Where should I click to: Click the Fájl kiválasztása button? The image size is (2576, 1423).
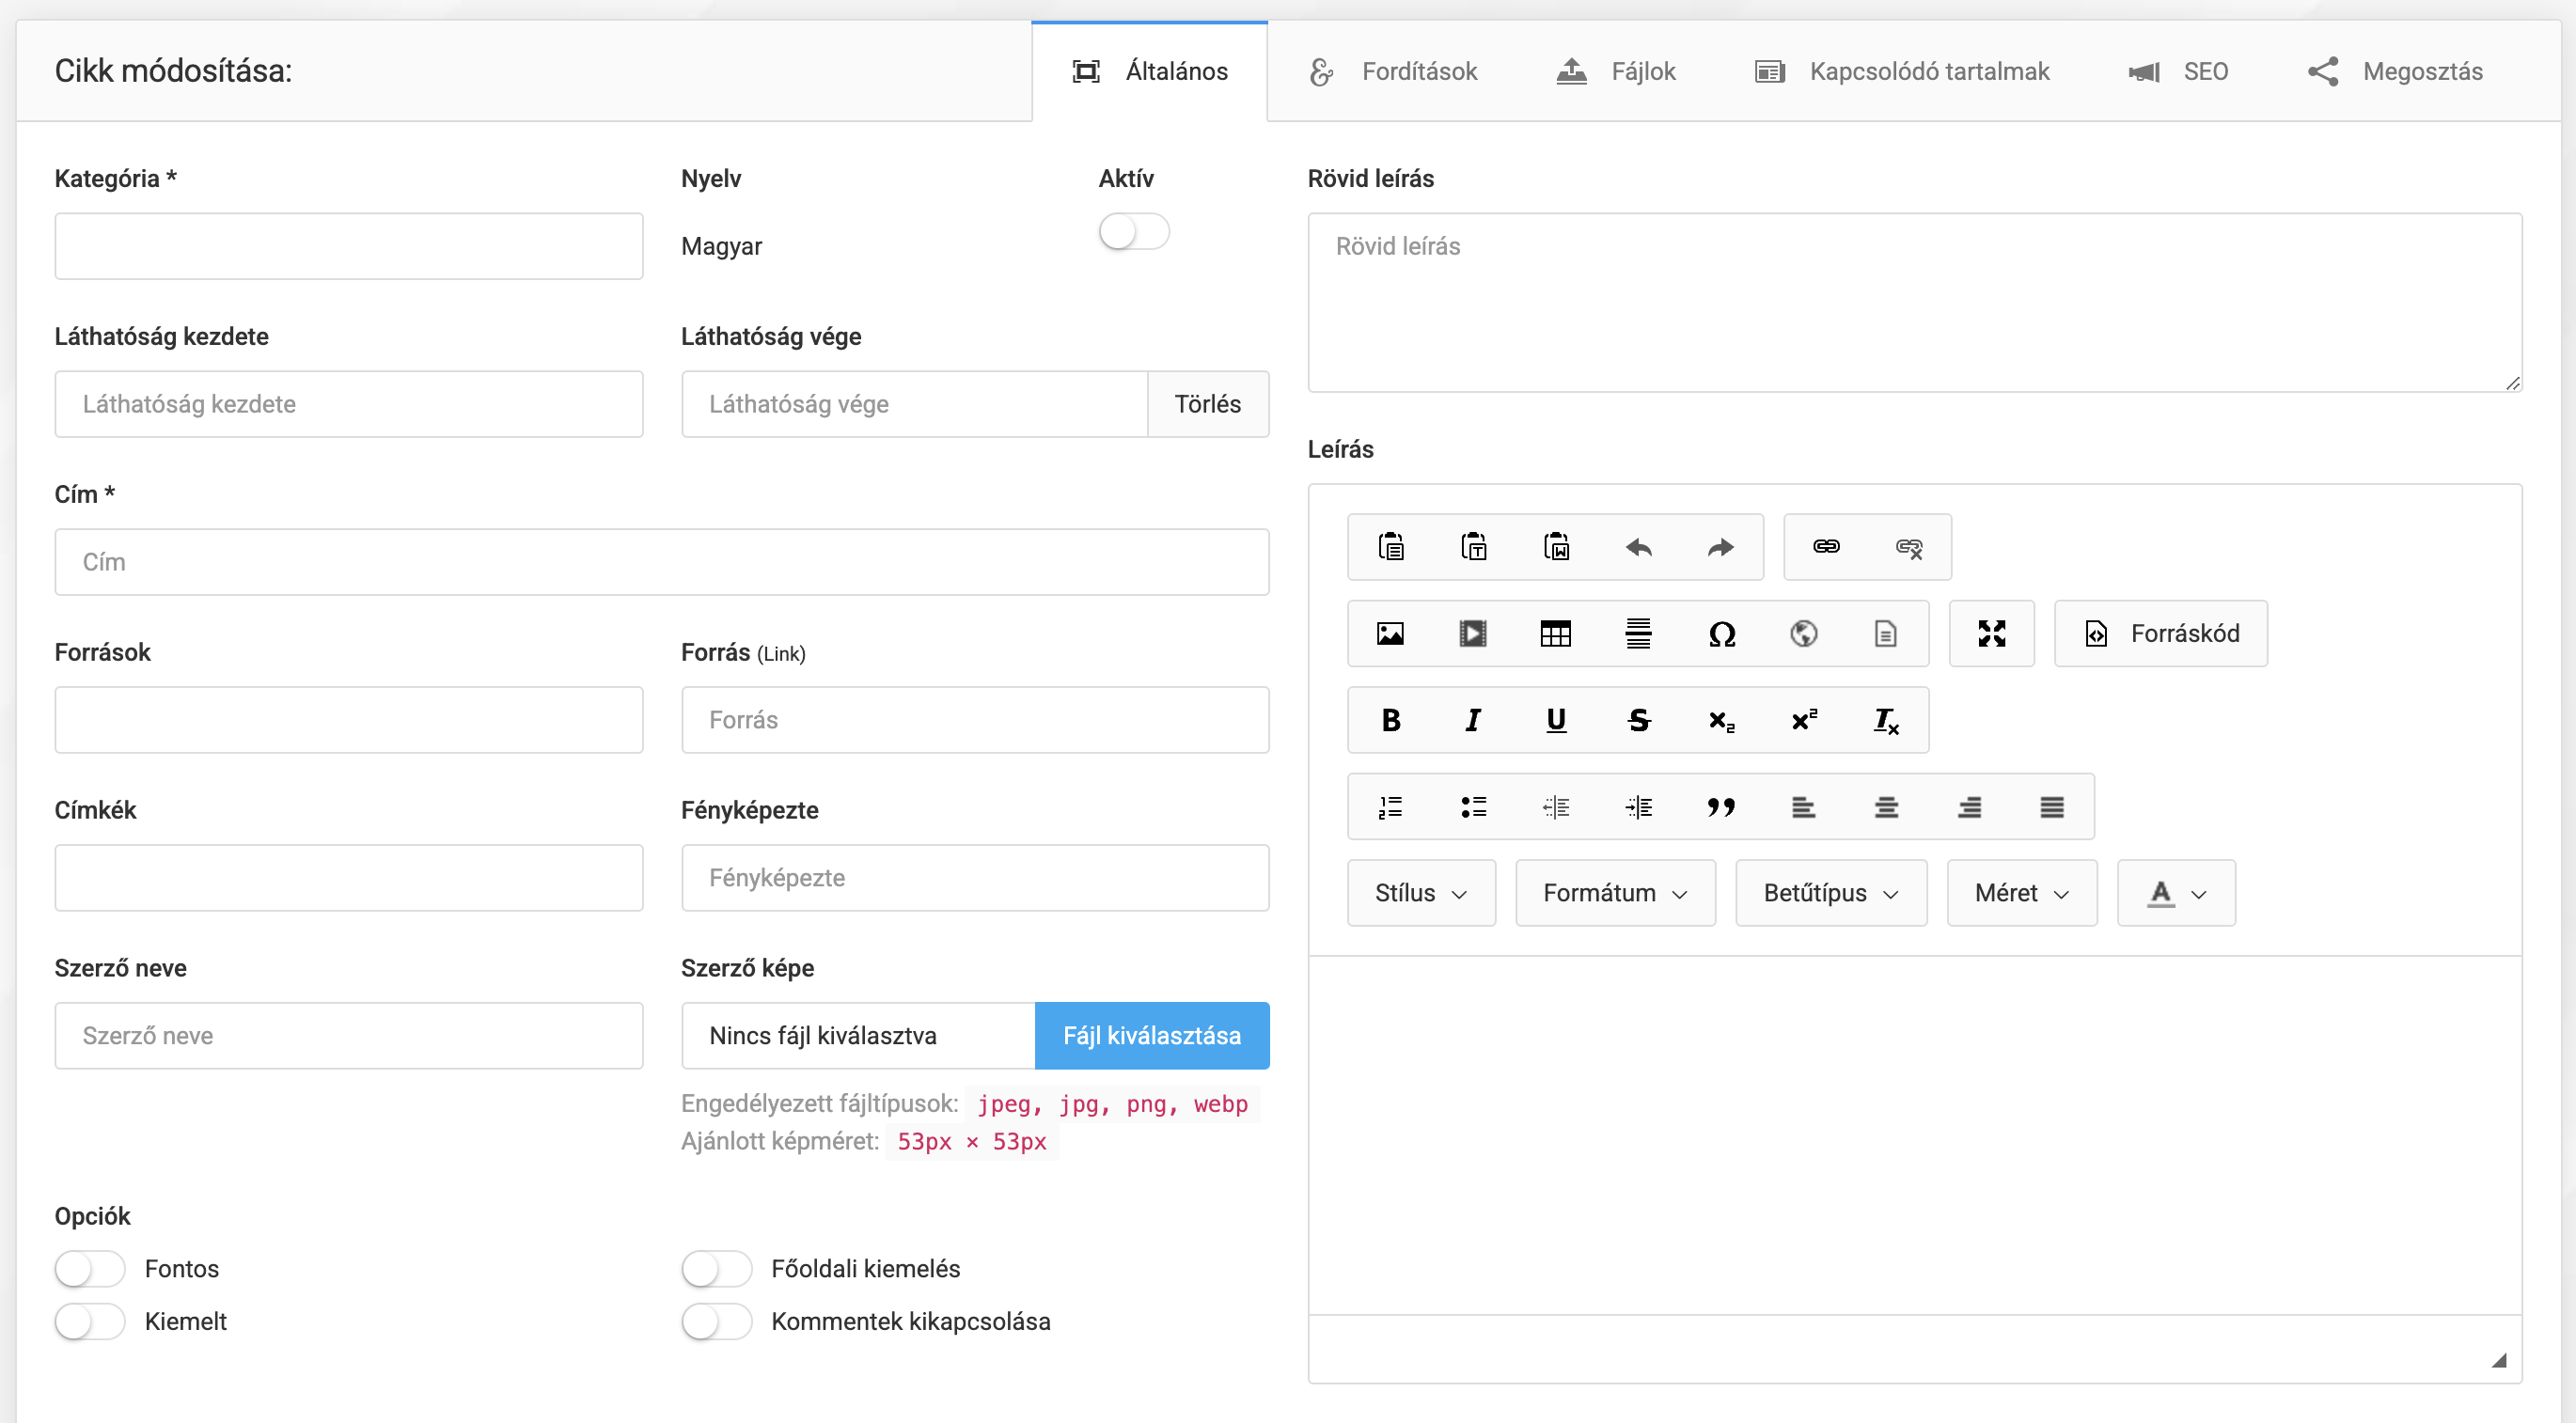[x=1151, y=1035]
